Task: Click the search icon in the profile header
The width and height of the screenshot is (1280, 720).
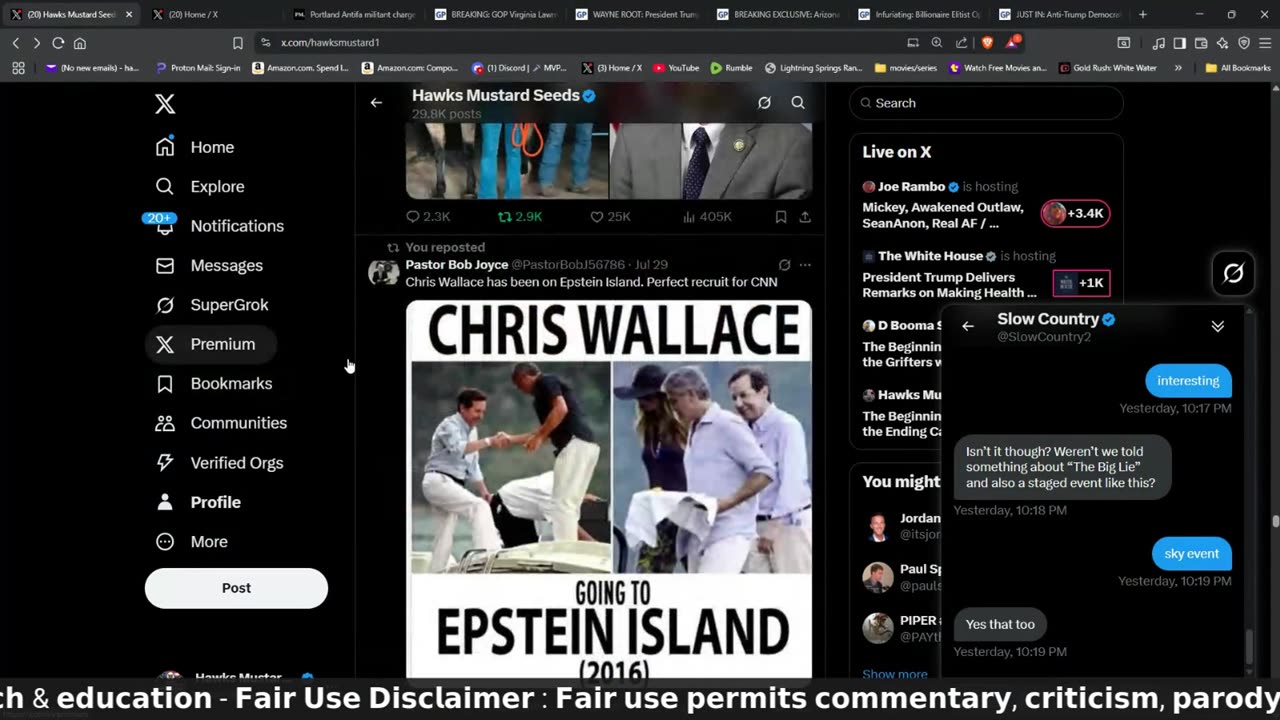Action: coord(798,102)
